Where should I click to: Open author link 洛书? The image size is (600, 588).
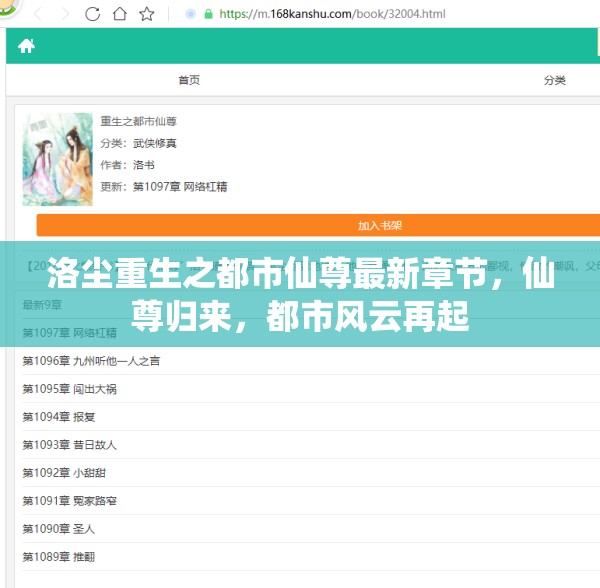pyautogui.click(x=144, y=165)
